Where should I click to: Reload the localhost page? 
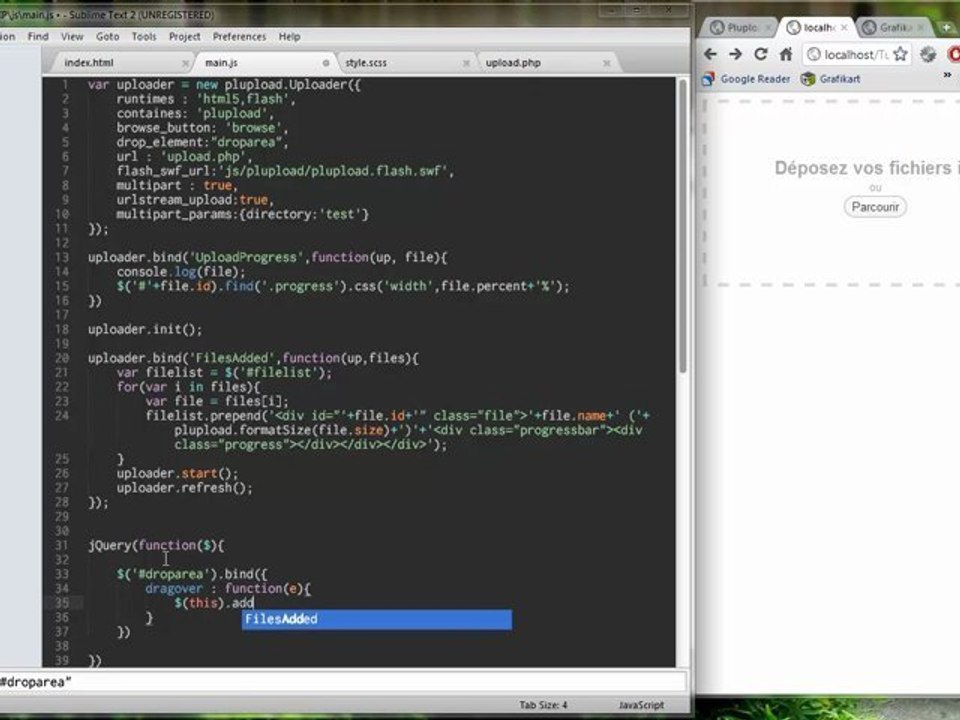click(761, 54)
